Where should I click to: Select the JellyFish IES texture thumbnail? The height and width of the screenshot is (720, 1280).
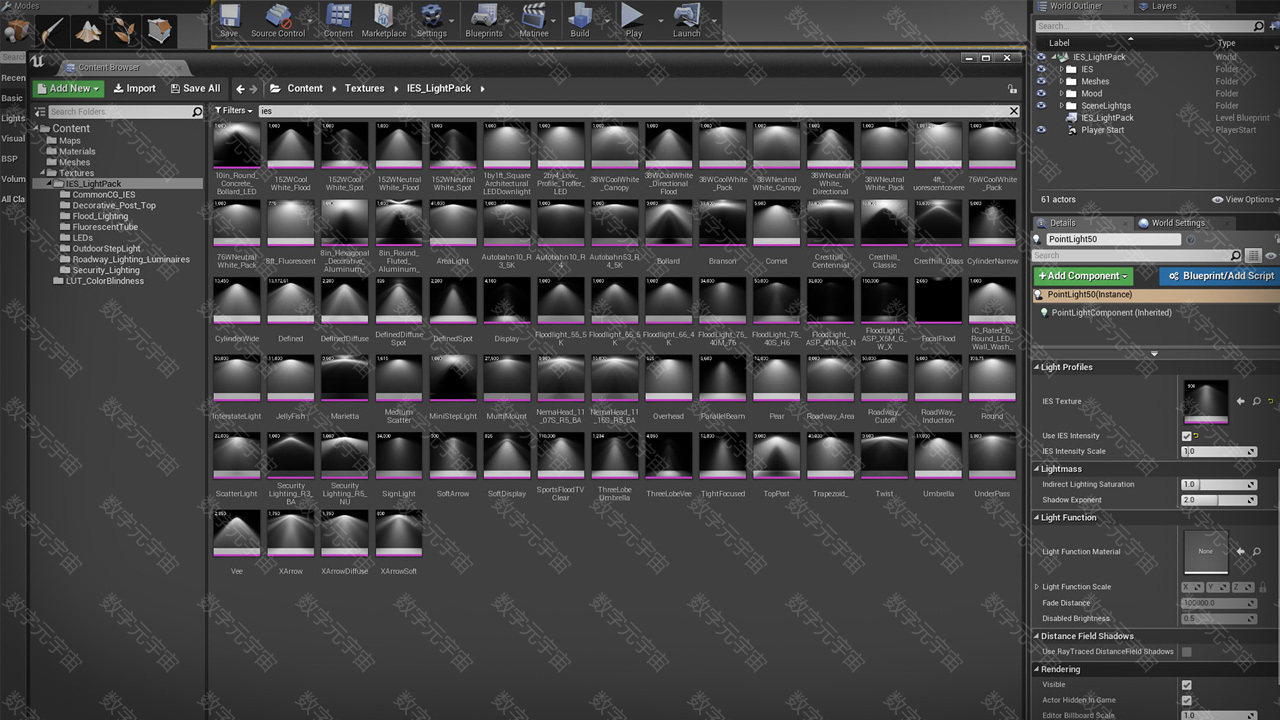[x=291, y=378]
